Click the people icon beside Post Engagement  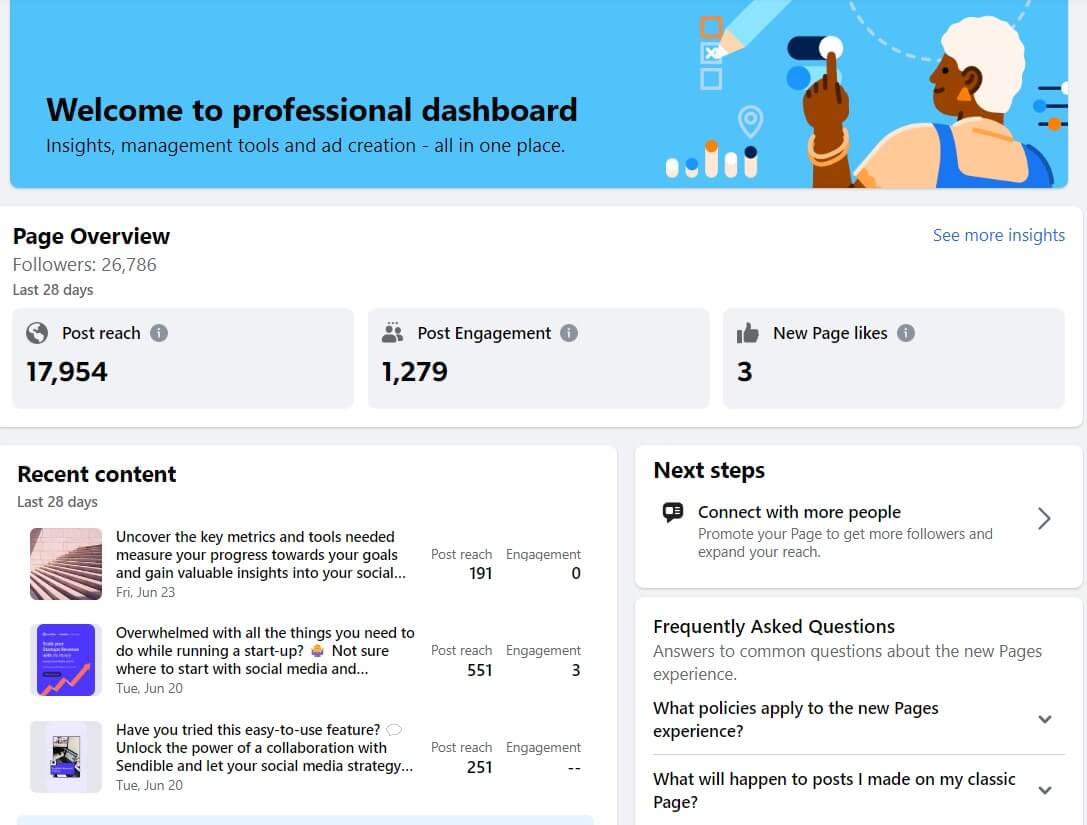(394, 332)
